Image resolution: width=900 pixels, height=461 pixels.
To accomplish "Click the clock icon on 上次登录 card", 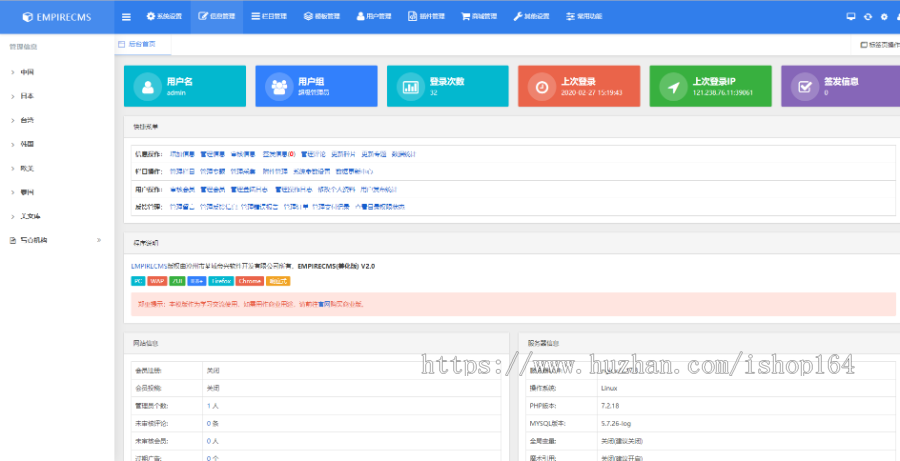I will point(541,87).
